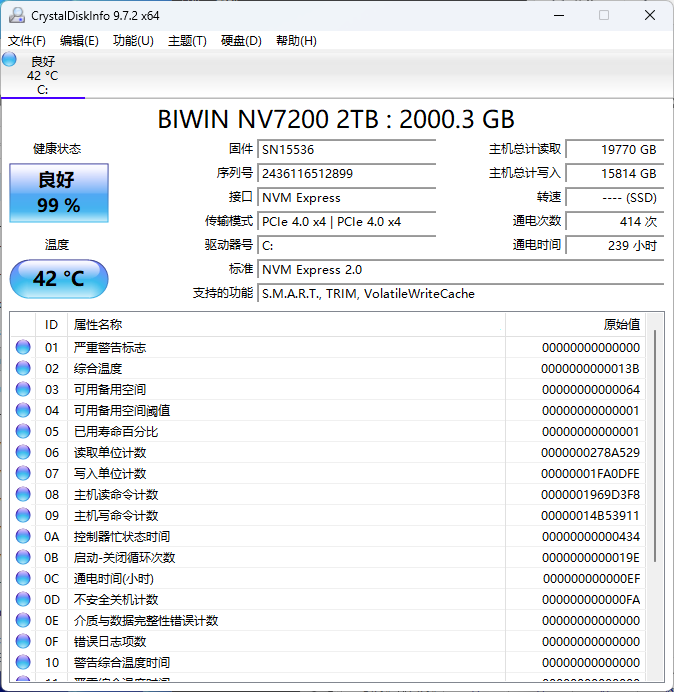Viewport: 674px width, 692px height.
Task: Click the status orb beside 综合温度 row
Action: coord(23,368)
